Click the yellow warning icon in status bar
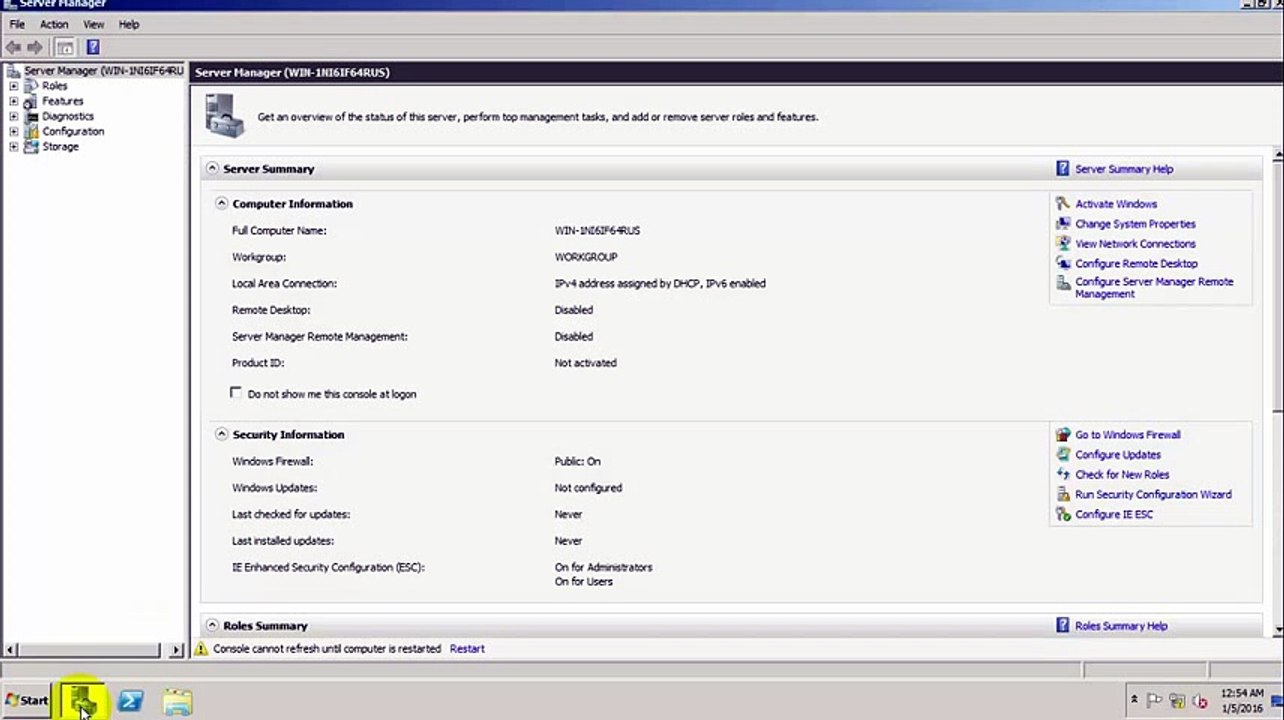1284x720 pixels. point(201,649)
